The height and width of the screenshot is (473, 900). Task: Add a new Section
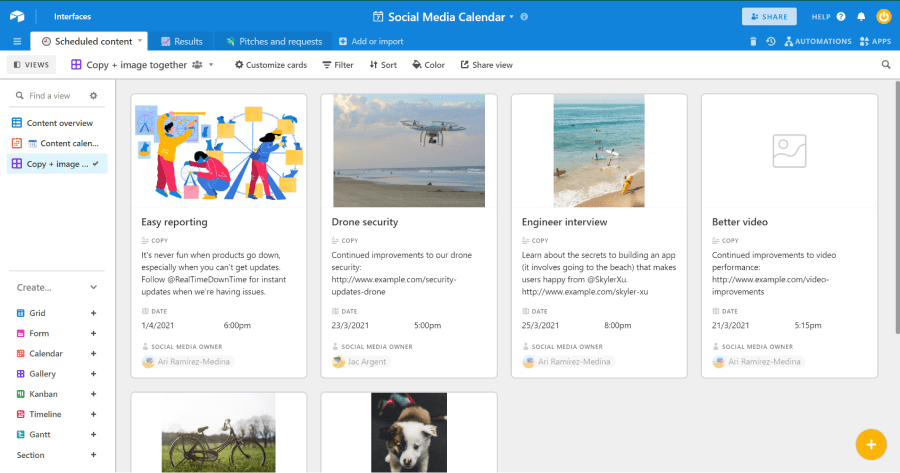(x=93, y=455)
